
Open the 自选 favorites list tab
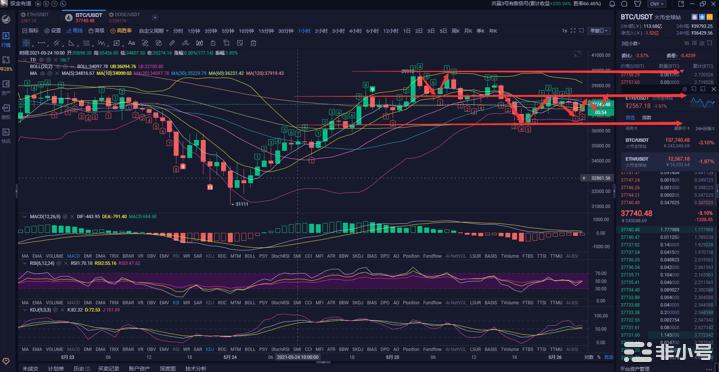click(631, 118)
